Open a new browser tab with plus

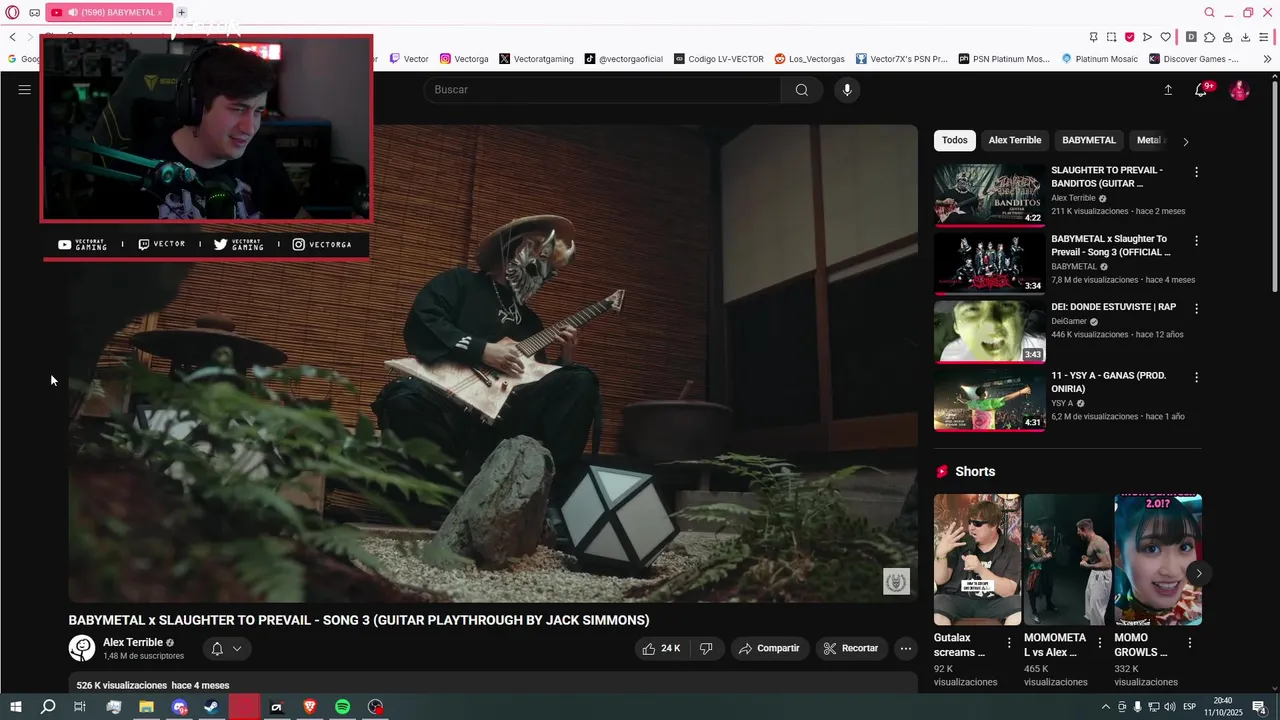181,12
